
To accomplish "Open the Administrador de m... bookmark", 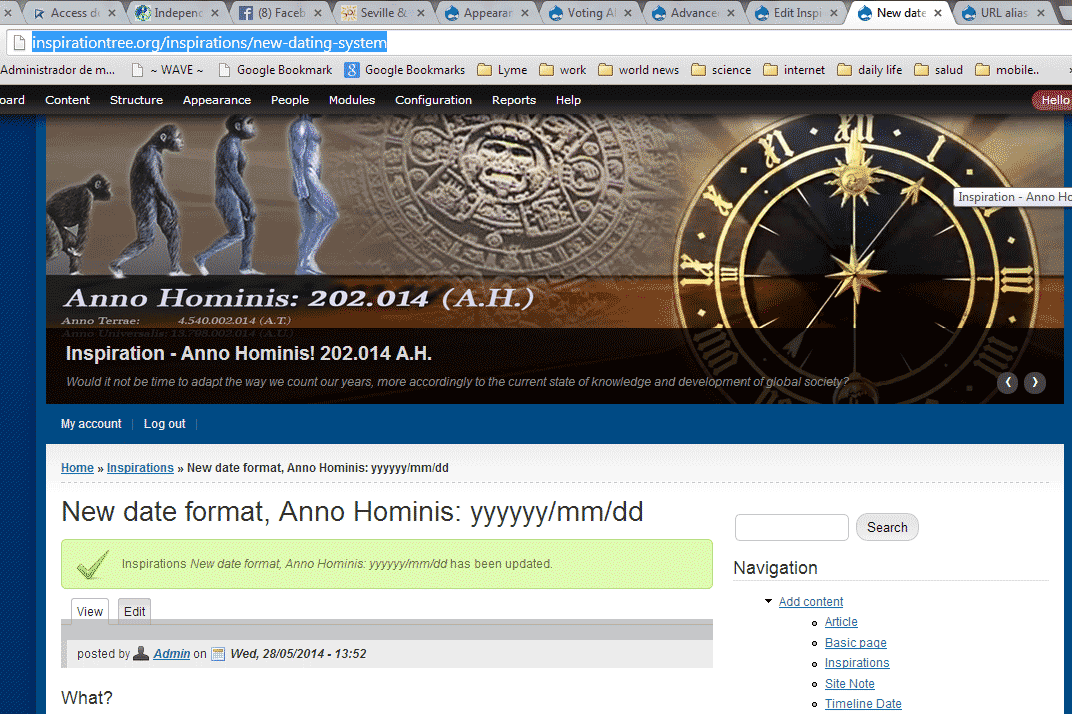I will [x=57, y=70].
